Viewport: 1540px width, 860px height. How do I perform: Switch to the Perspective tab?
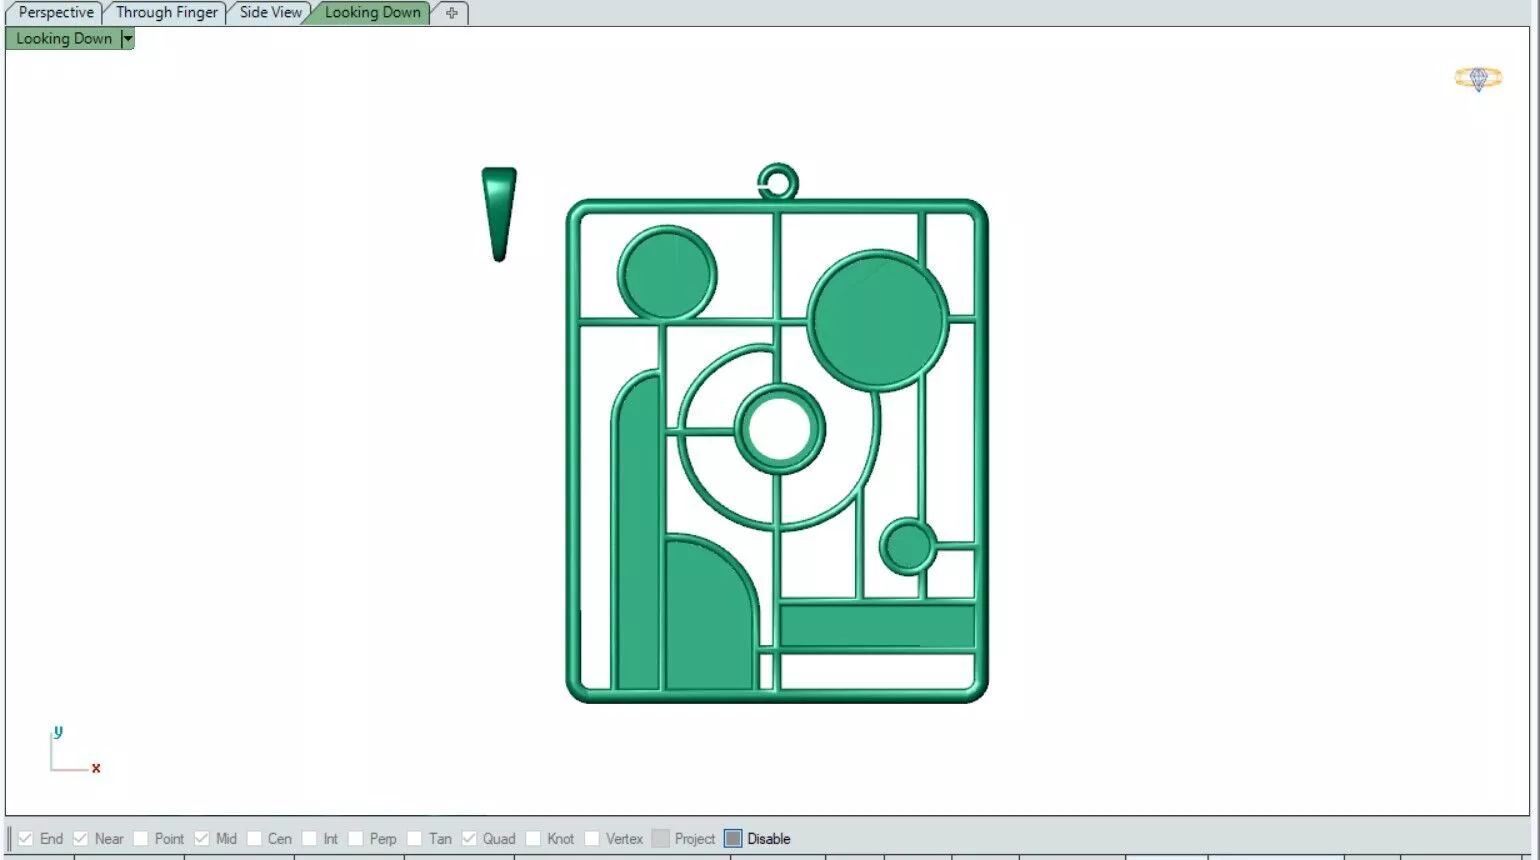[56, 13]
